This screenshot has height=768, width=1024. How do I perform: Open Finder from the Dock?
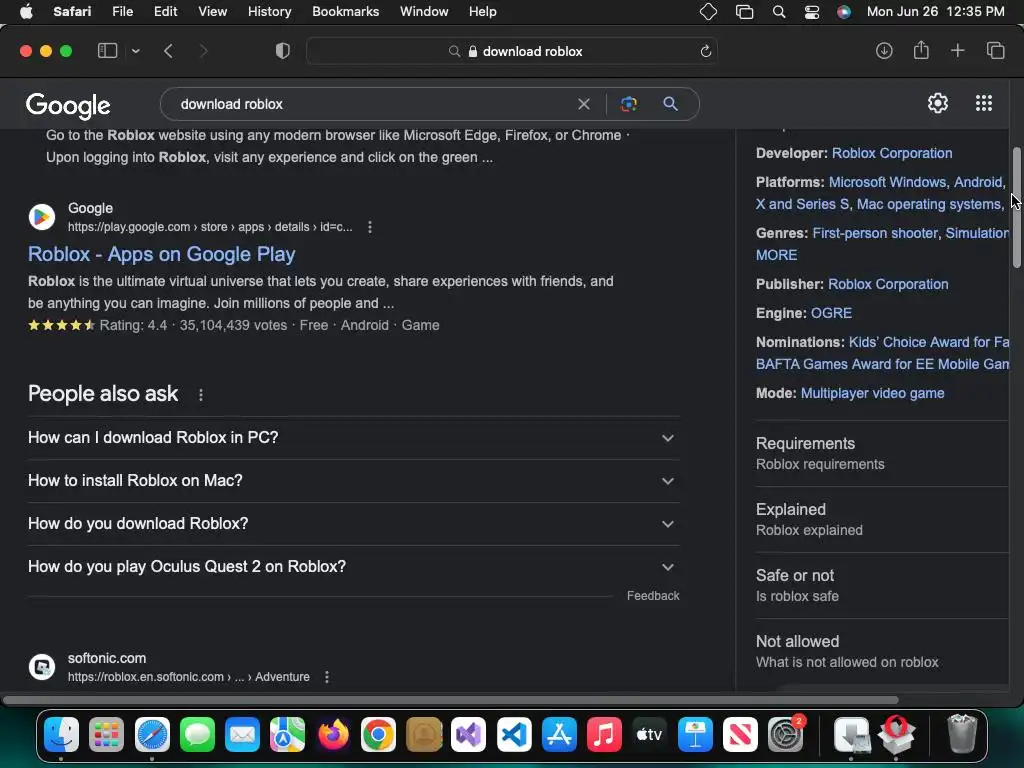point(61,735)
